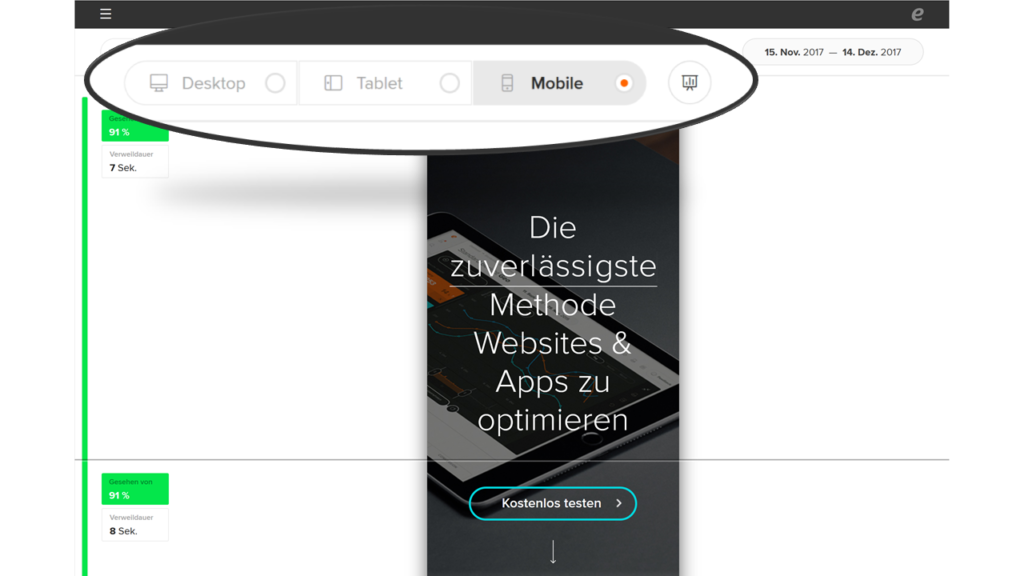
Task: Switch to the Mobile tab
Action: (560, 83)
